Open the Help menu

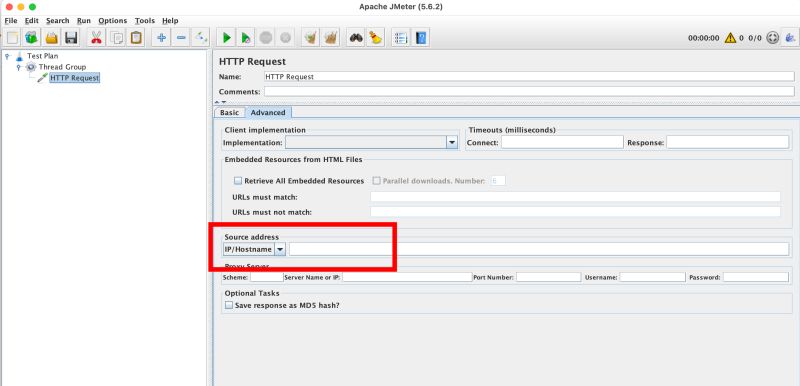(x=170, y=21)
